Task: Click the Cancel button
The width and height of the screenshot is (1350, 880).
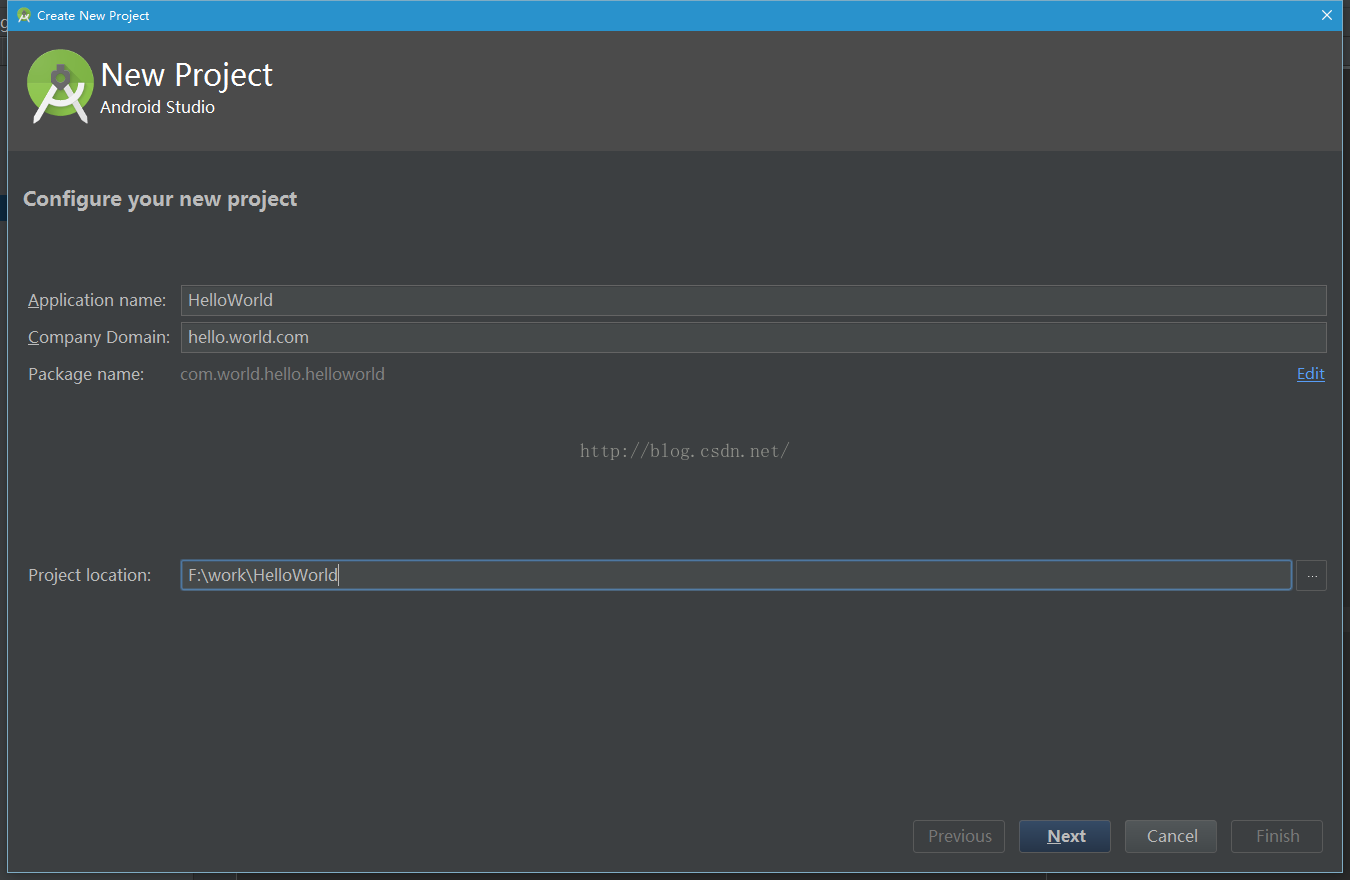Action: click(x=1171, y=836)
